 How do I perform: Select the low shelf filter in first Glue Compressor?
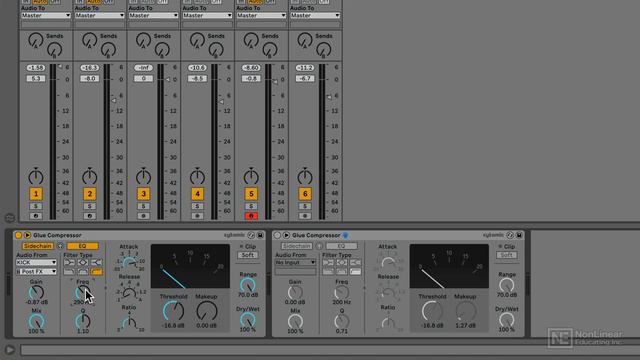point(69,262)
